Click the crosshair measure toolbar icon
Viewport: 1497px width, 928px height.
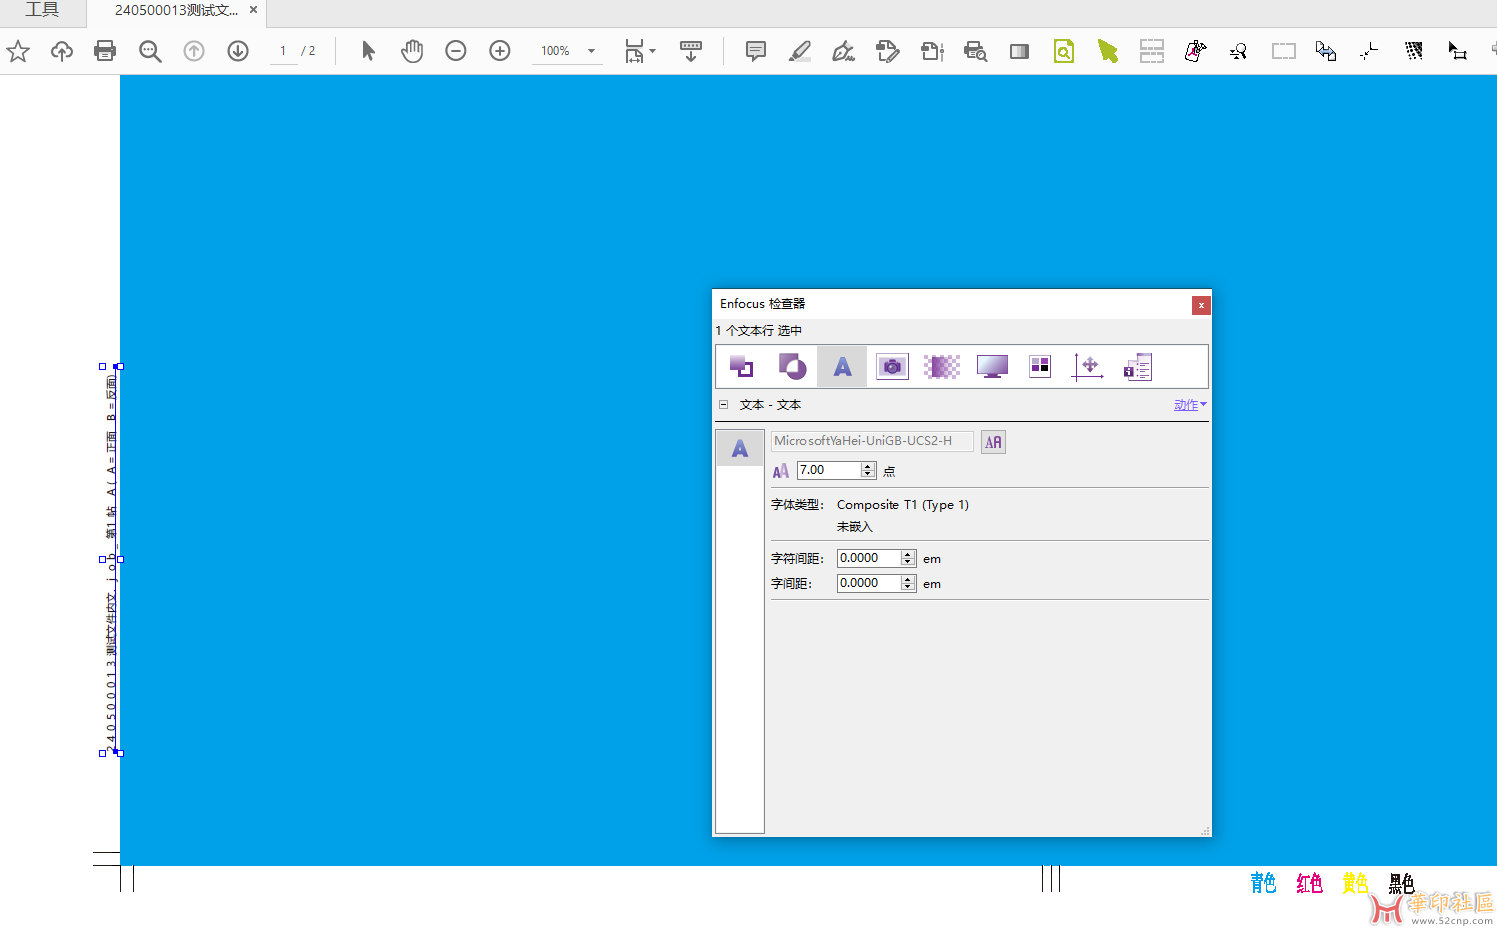point(1369,51)
